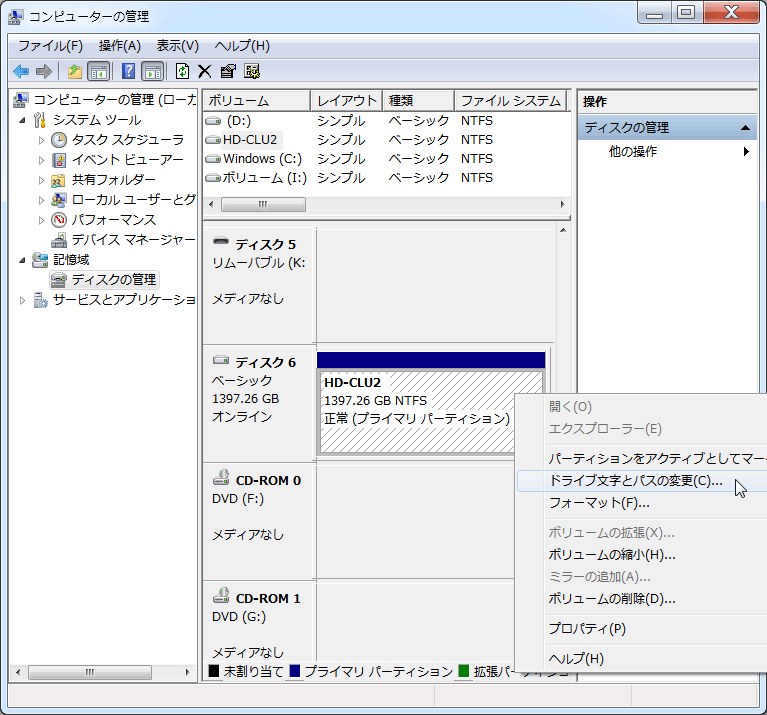Choose ドライブ文字とパスの変更(C)... from context menu
This screenshot has width=767, height=715.
click(x=642, y=481)
